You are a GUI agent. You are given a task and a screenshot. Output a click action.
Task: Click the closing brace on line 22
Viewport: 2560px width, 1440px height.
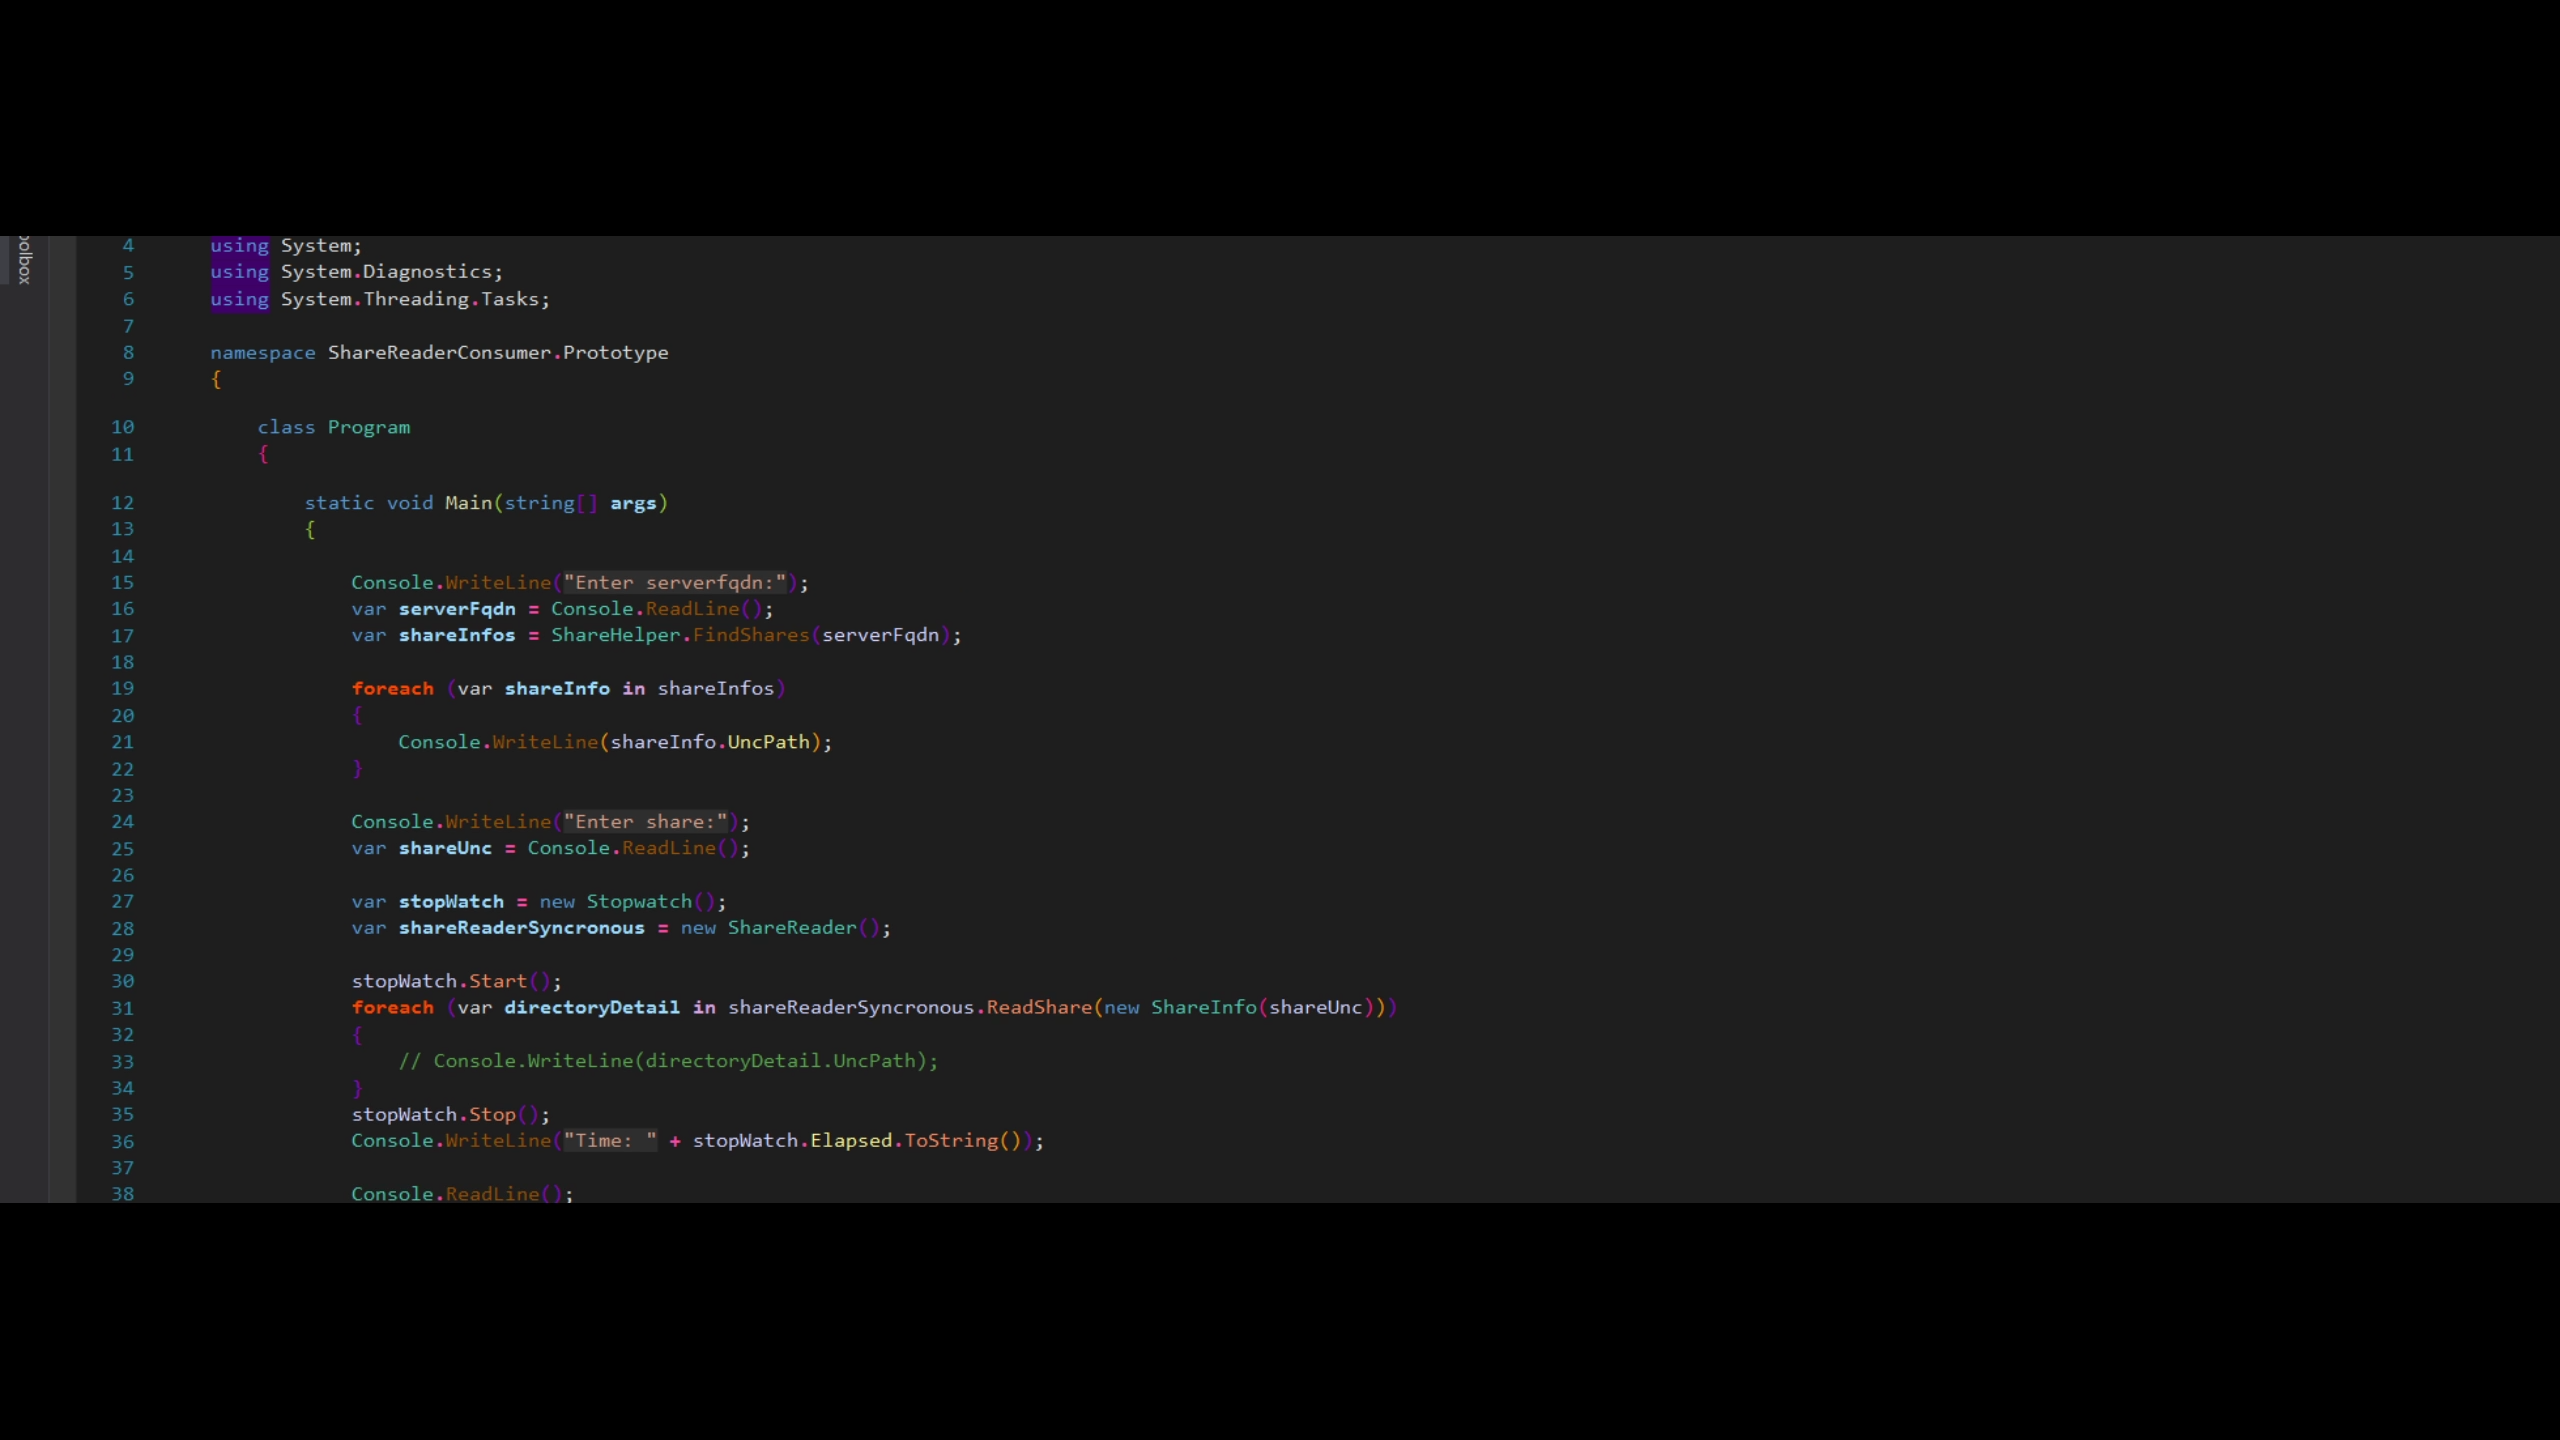[357, 769]
